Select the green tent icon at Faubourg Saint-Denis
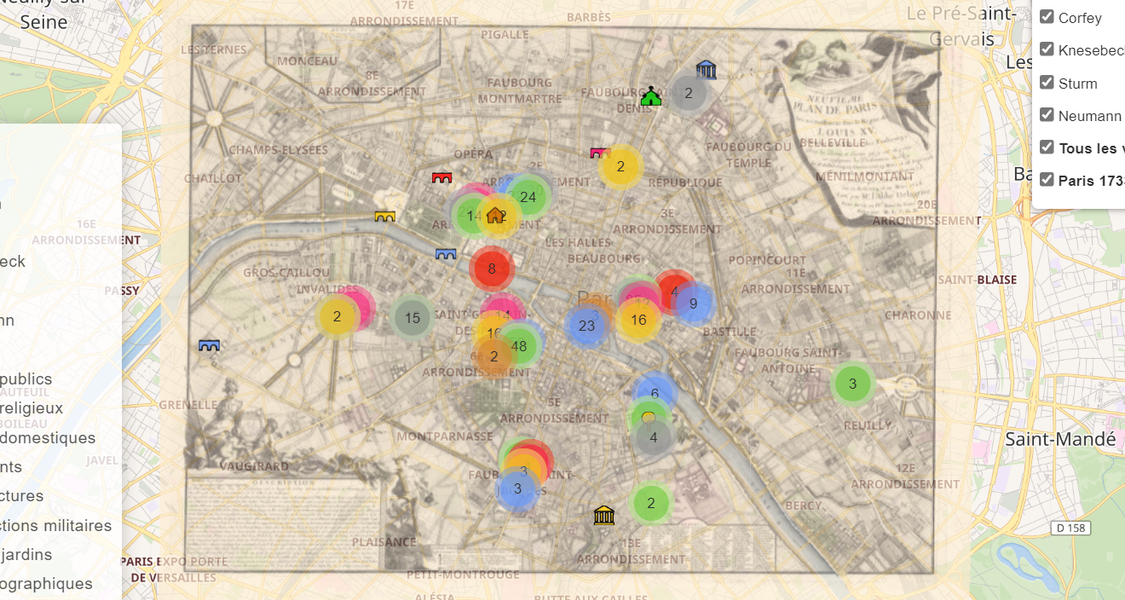This screenshot has width=1125, height=600. [x=651, y=96]
